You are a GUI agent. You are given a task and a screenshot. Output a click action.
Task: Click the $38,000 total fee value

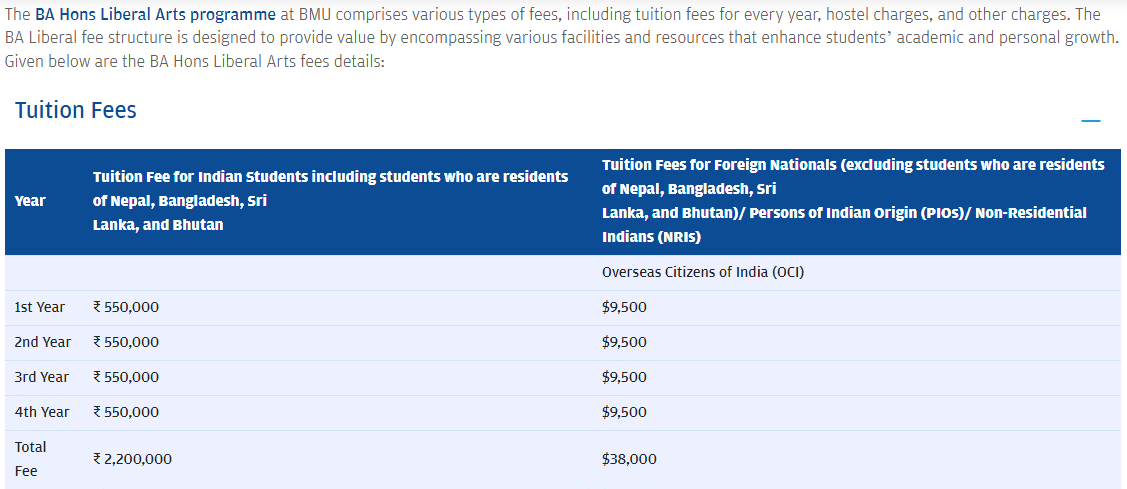point(629,459)
